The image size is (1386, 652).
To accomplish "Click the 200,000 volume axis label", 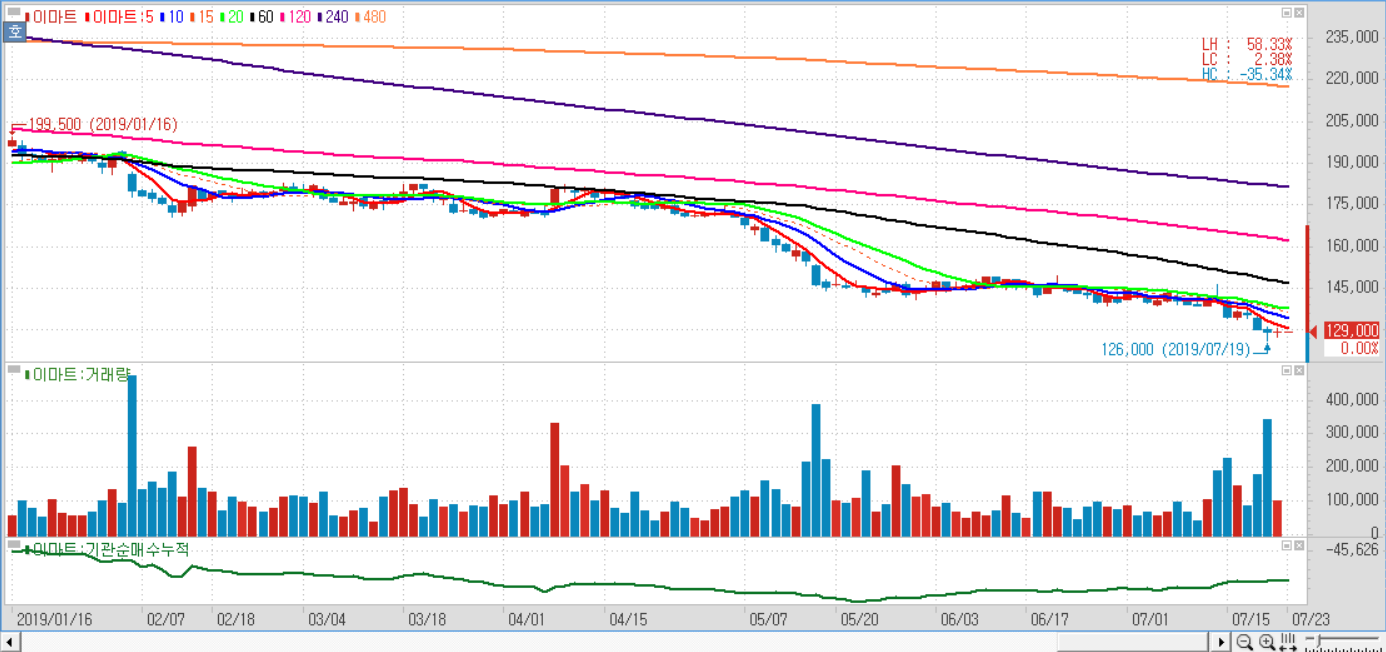I will coord(1350,466).
